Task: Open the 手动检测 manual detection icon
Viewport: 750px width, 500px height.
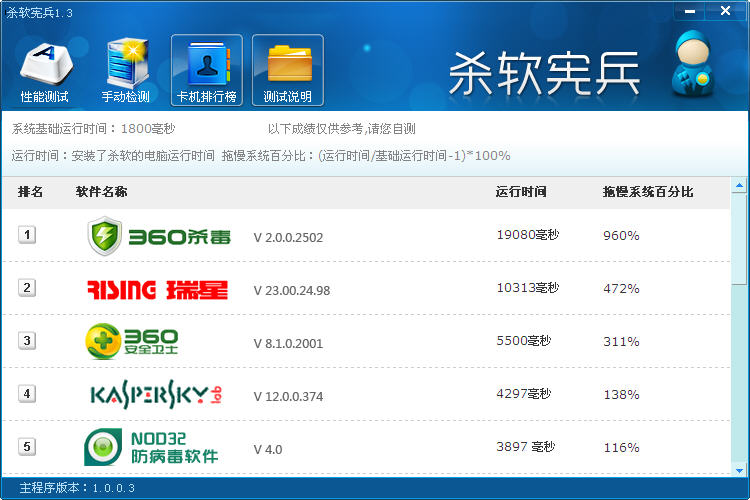Action: [x=126, y=72]
